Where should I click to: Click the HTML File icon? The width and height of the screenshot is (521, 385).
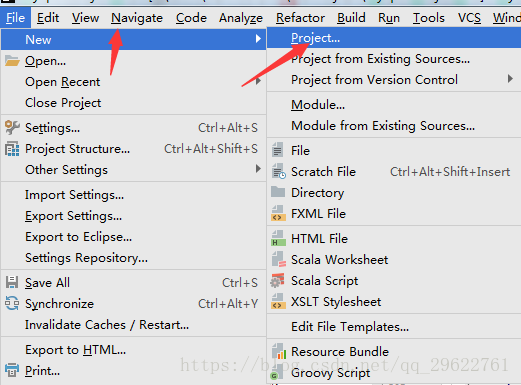(x=278, y=239)
